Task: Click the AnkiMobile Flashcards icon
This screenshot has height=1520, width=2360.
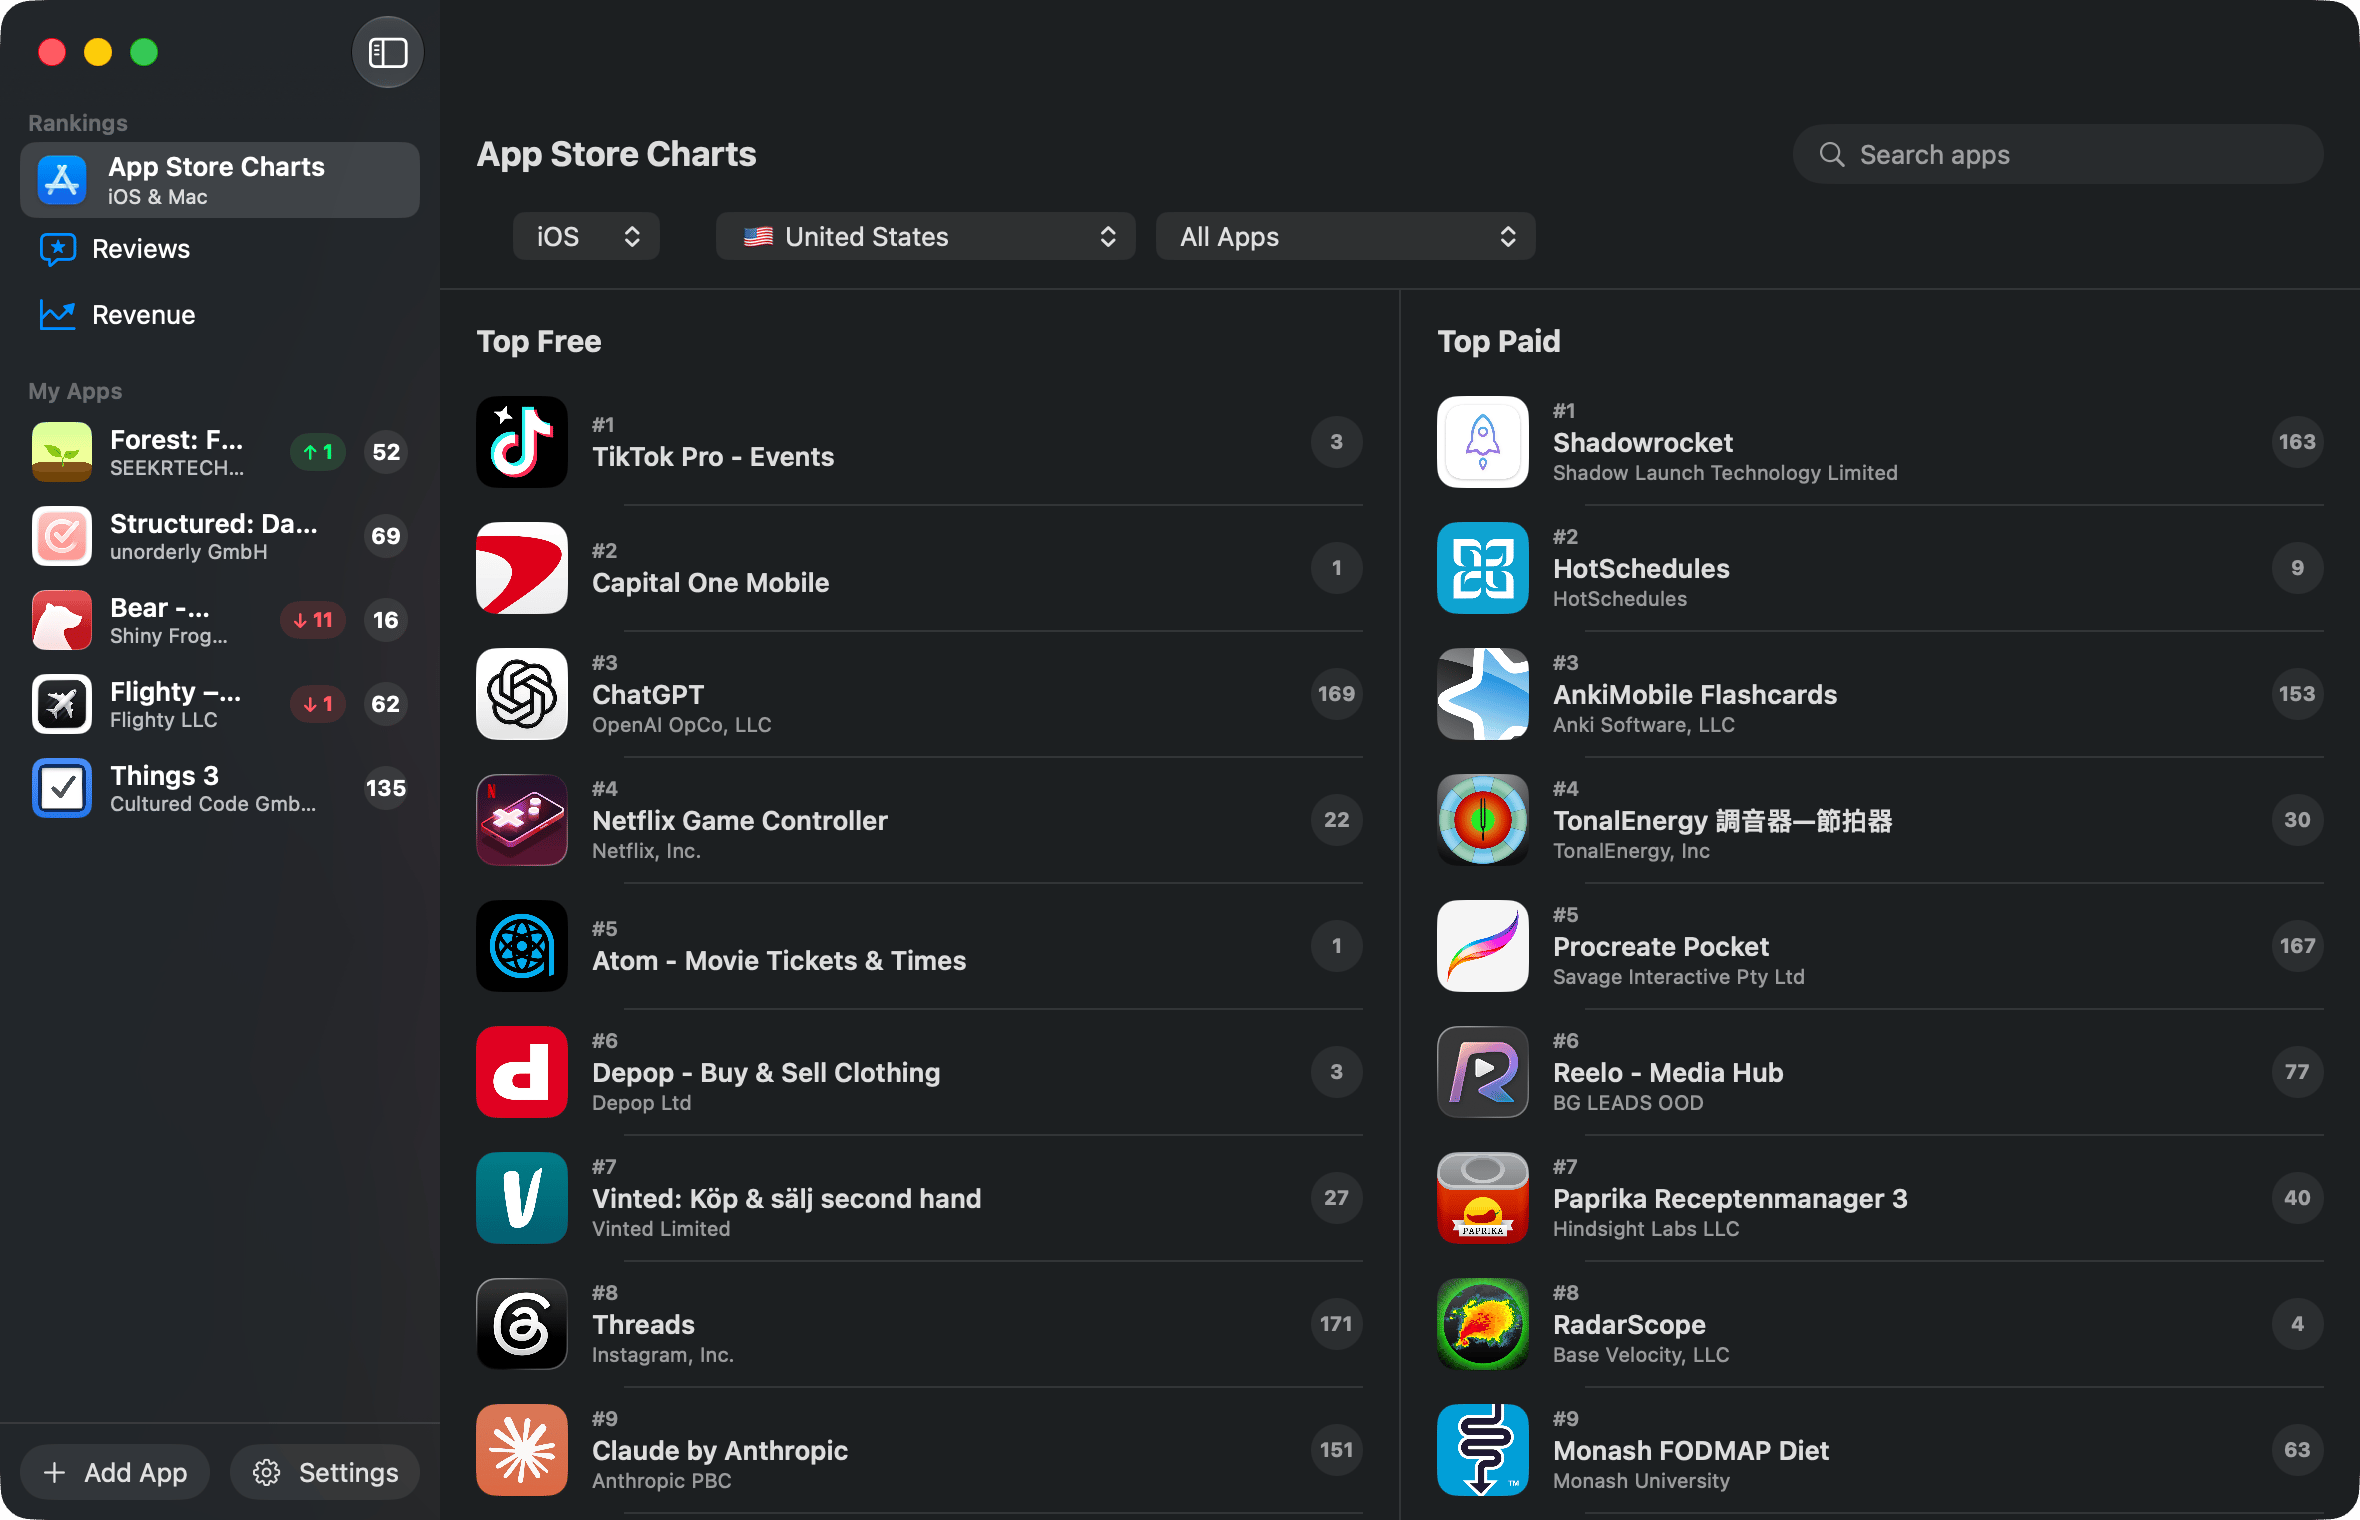Action: 1483,694
